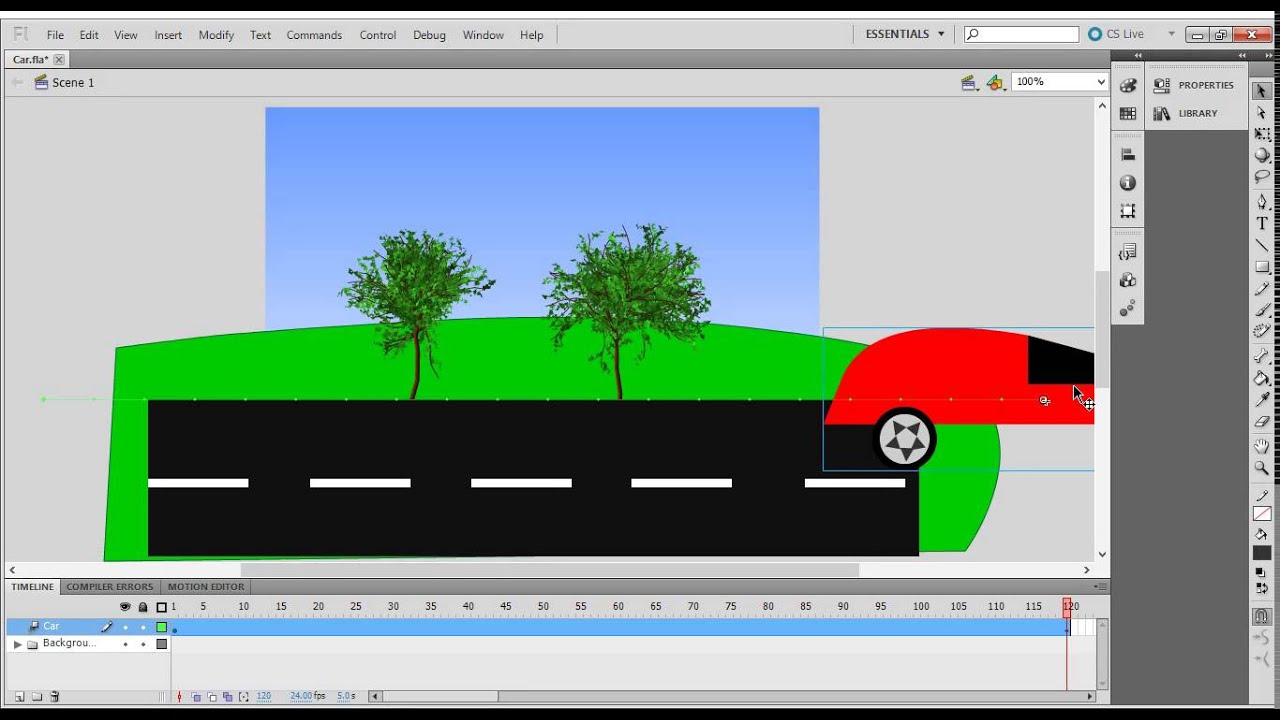The width and height of the screenshot is (1280, 720).
Task: Toggle show/hide all layers eye icon
Action: [125, 607]
